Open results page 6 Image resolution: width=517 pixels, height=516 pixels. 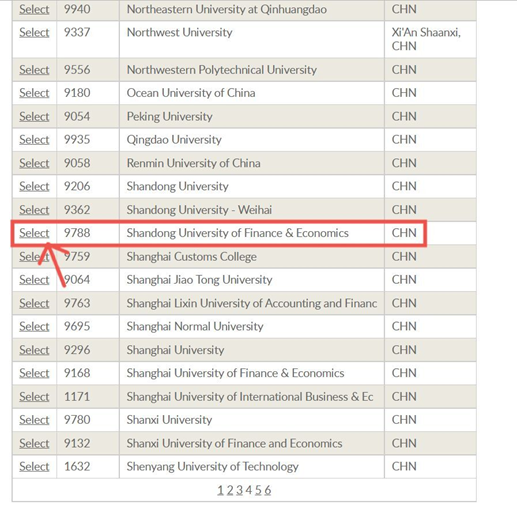coord(268,490)
